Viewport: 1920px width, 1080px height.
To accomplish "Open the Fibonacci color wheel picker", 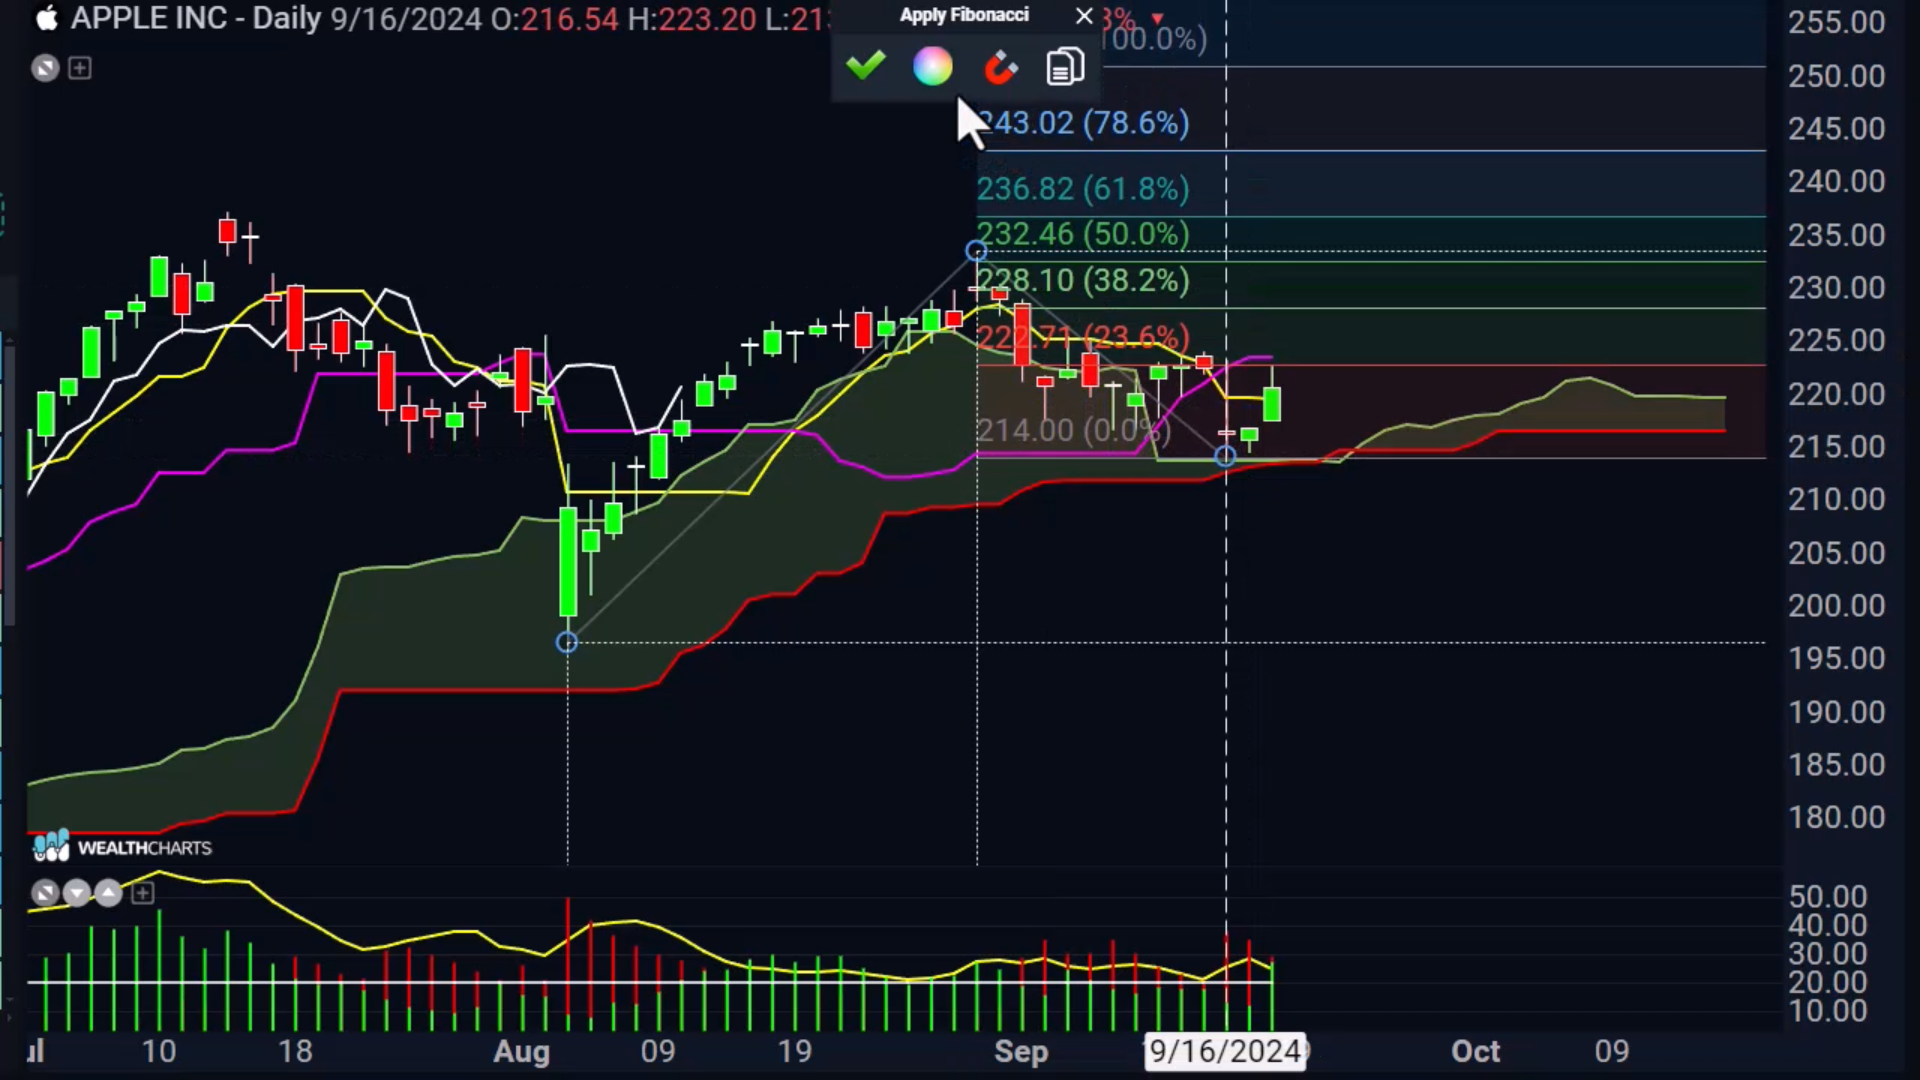I will pos(932,67).
